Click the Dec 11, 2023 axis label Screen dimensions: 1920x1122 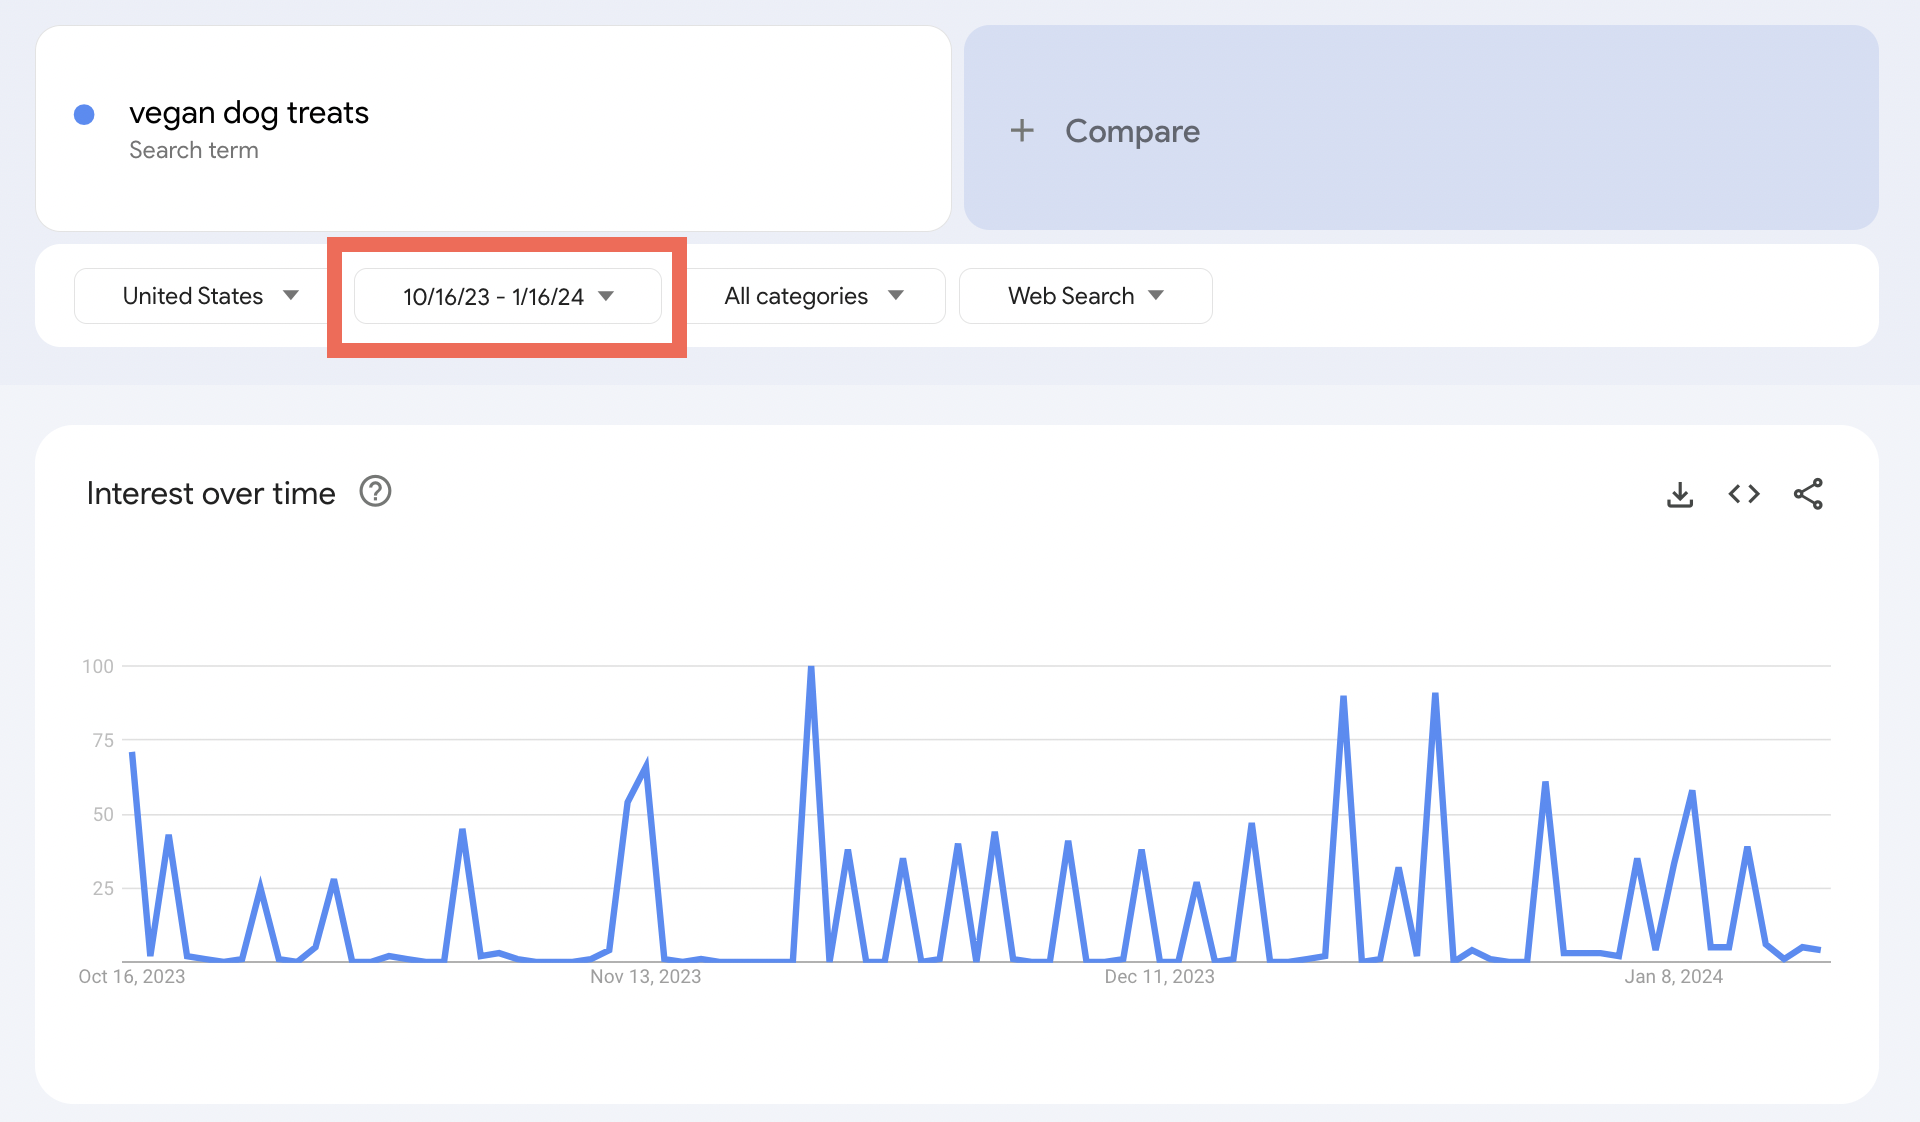tap(1159, 977)
